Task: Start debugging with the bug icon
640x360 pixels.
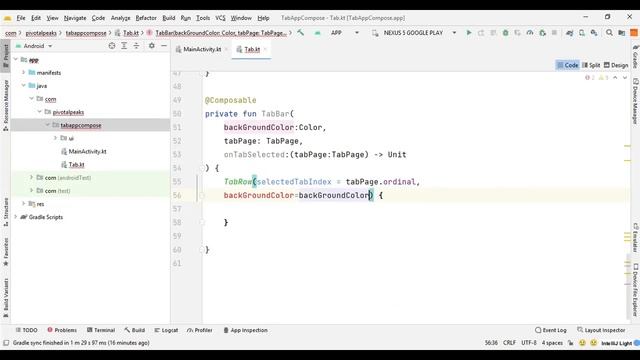Action: [x=505, y=33]
